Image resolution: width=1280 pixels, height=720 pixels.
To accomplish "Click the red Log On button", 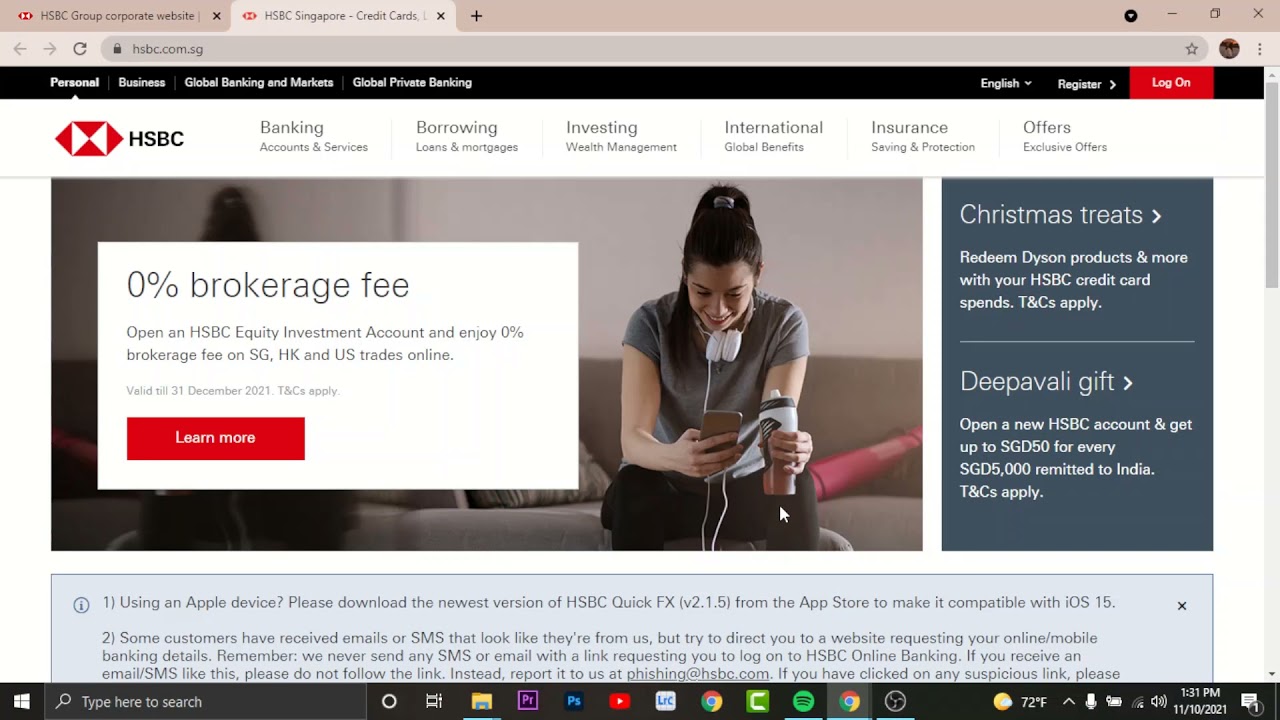I will (1171, 83).
